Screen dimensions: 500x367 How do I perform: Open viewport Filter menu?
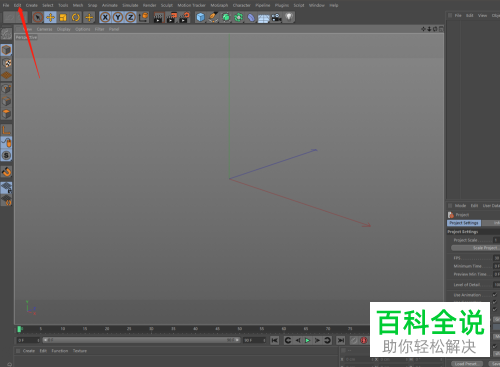tap(99, 29)
